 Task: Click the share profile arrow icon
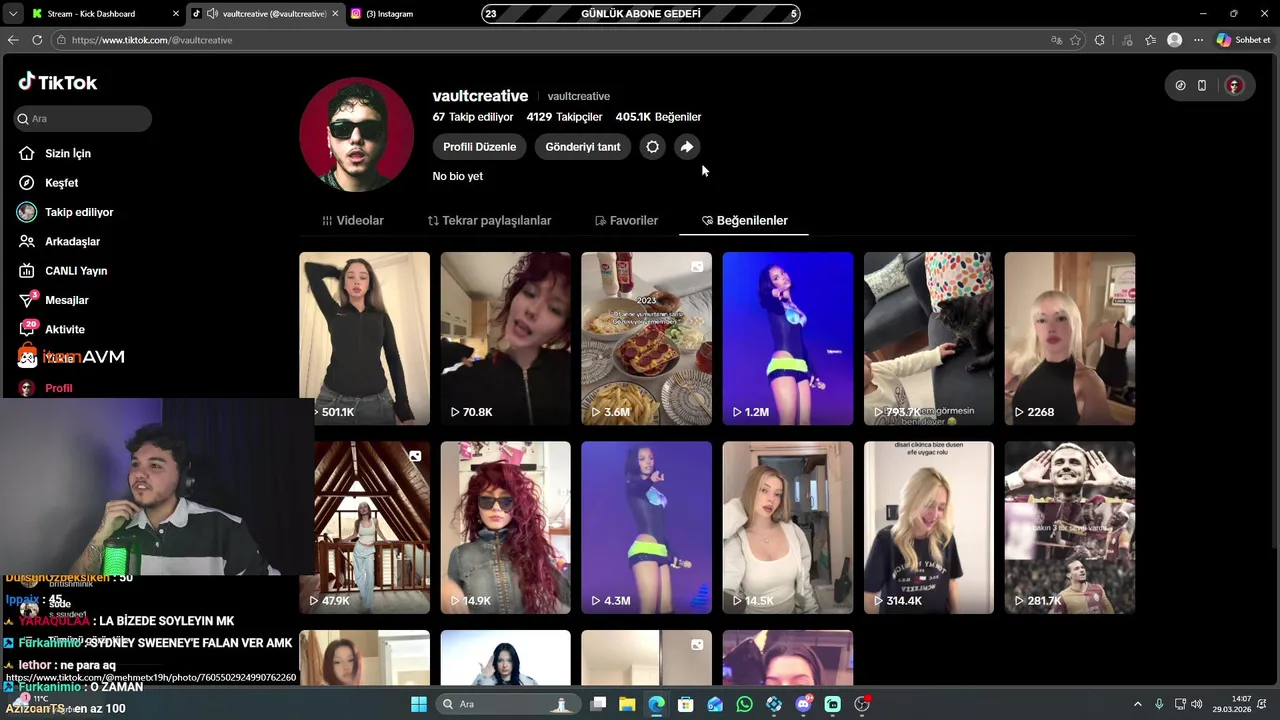(687, 147)
